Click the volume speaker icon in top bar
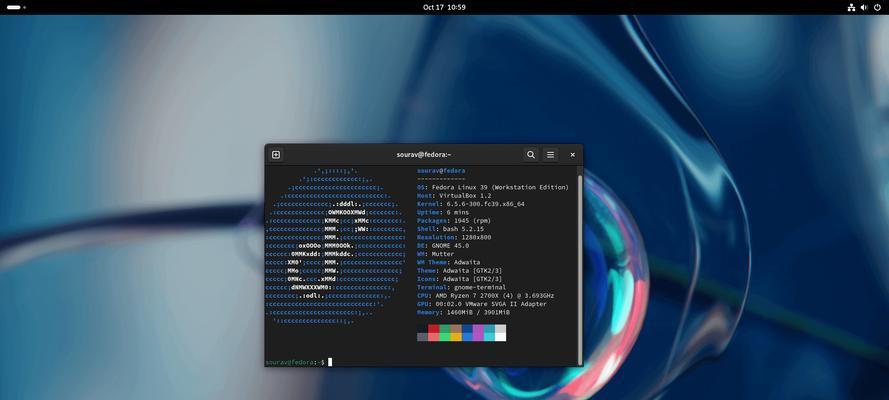The image size is (889, 400). coord(864,7)
